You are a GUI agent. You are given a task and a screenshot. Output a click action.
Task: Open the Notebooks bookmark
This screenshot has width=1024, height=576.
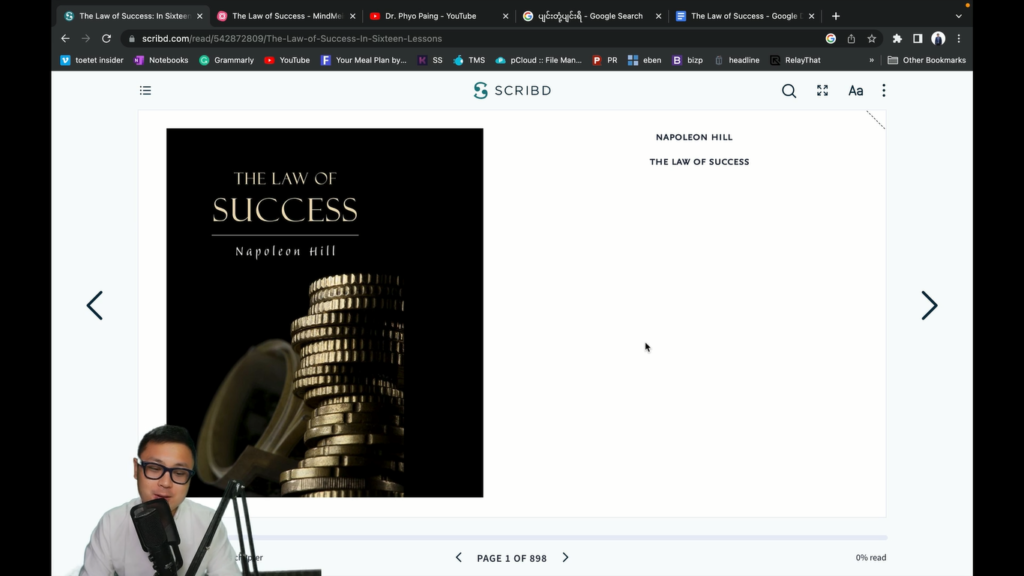pyautogui.click(x=161, y=60)
